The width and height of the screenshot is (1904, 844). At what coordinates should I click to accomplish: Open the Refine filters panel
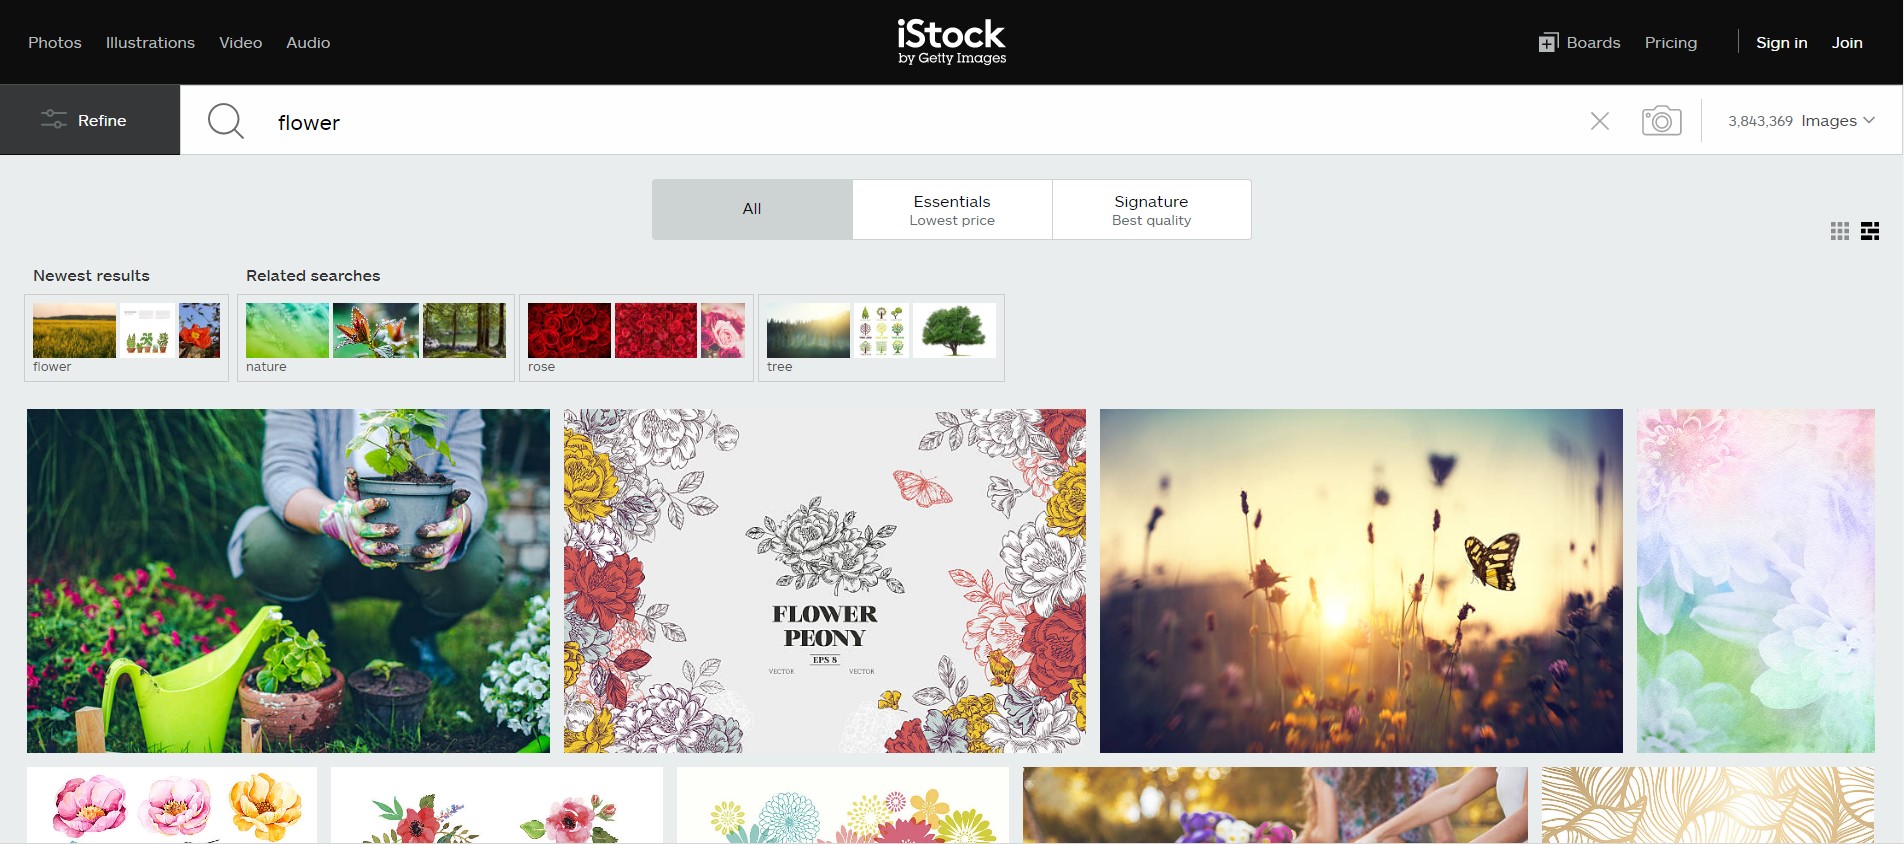pos(90,120)
